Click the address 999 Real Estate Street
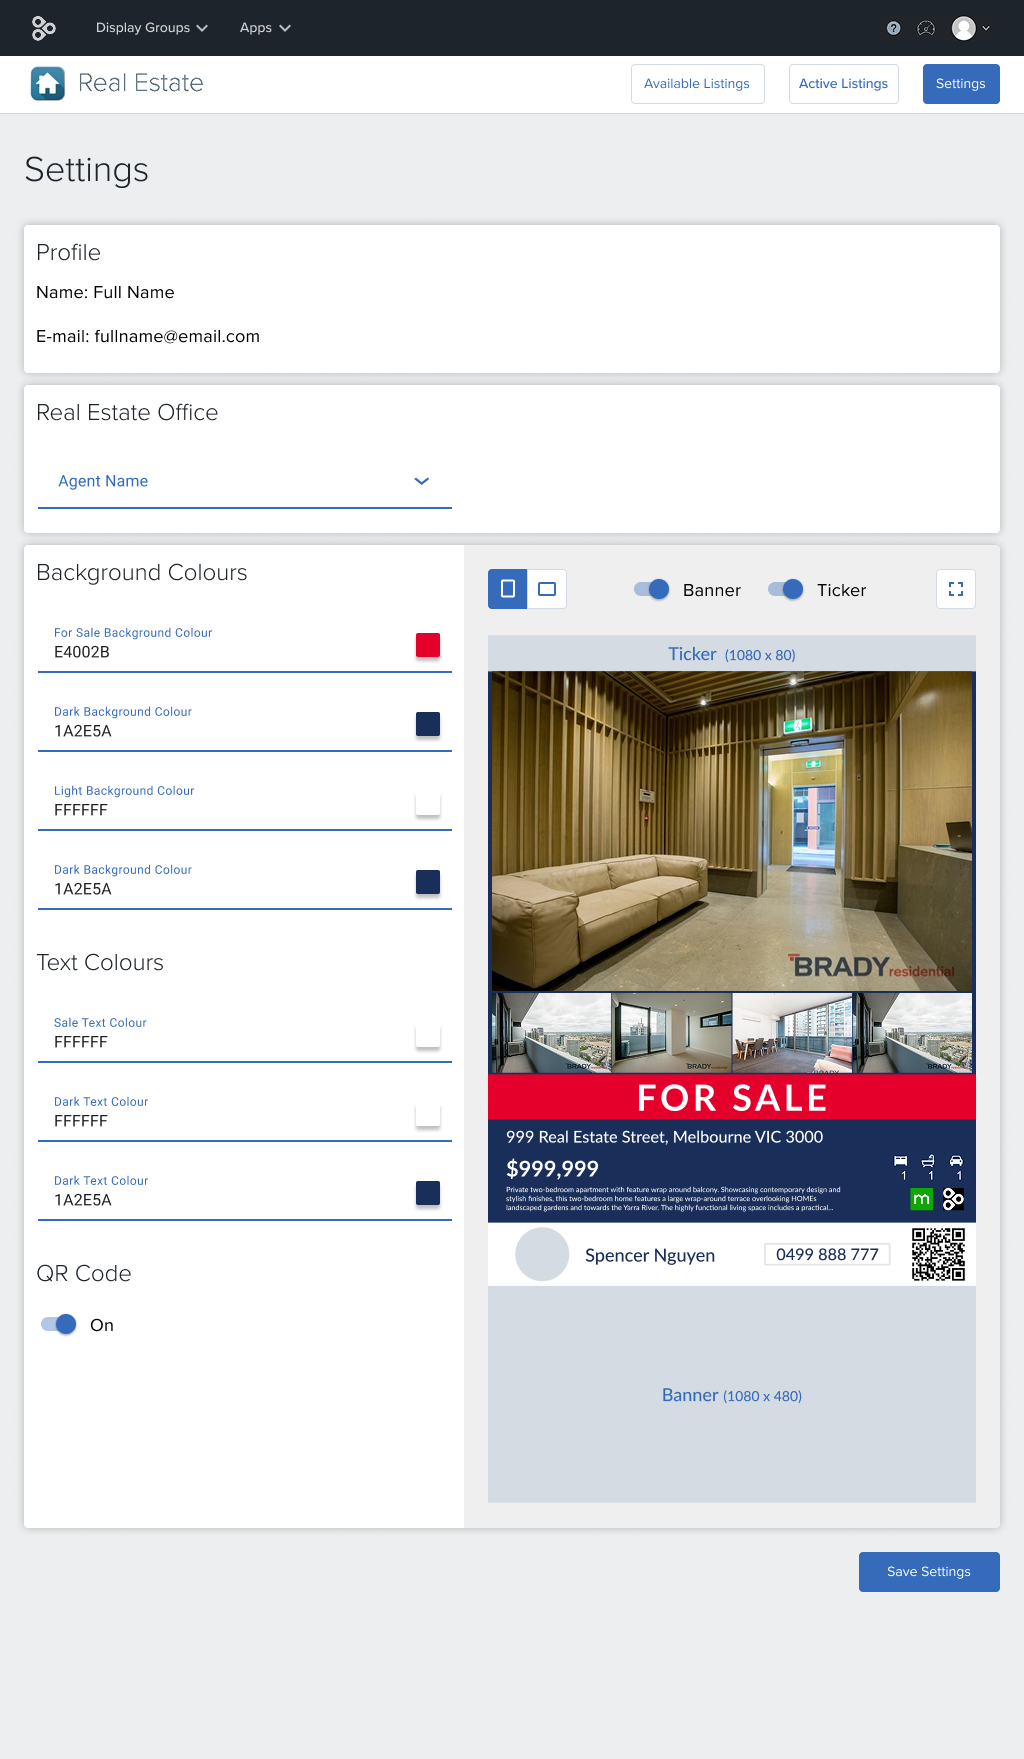 664,1137
